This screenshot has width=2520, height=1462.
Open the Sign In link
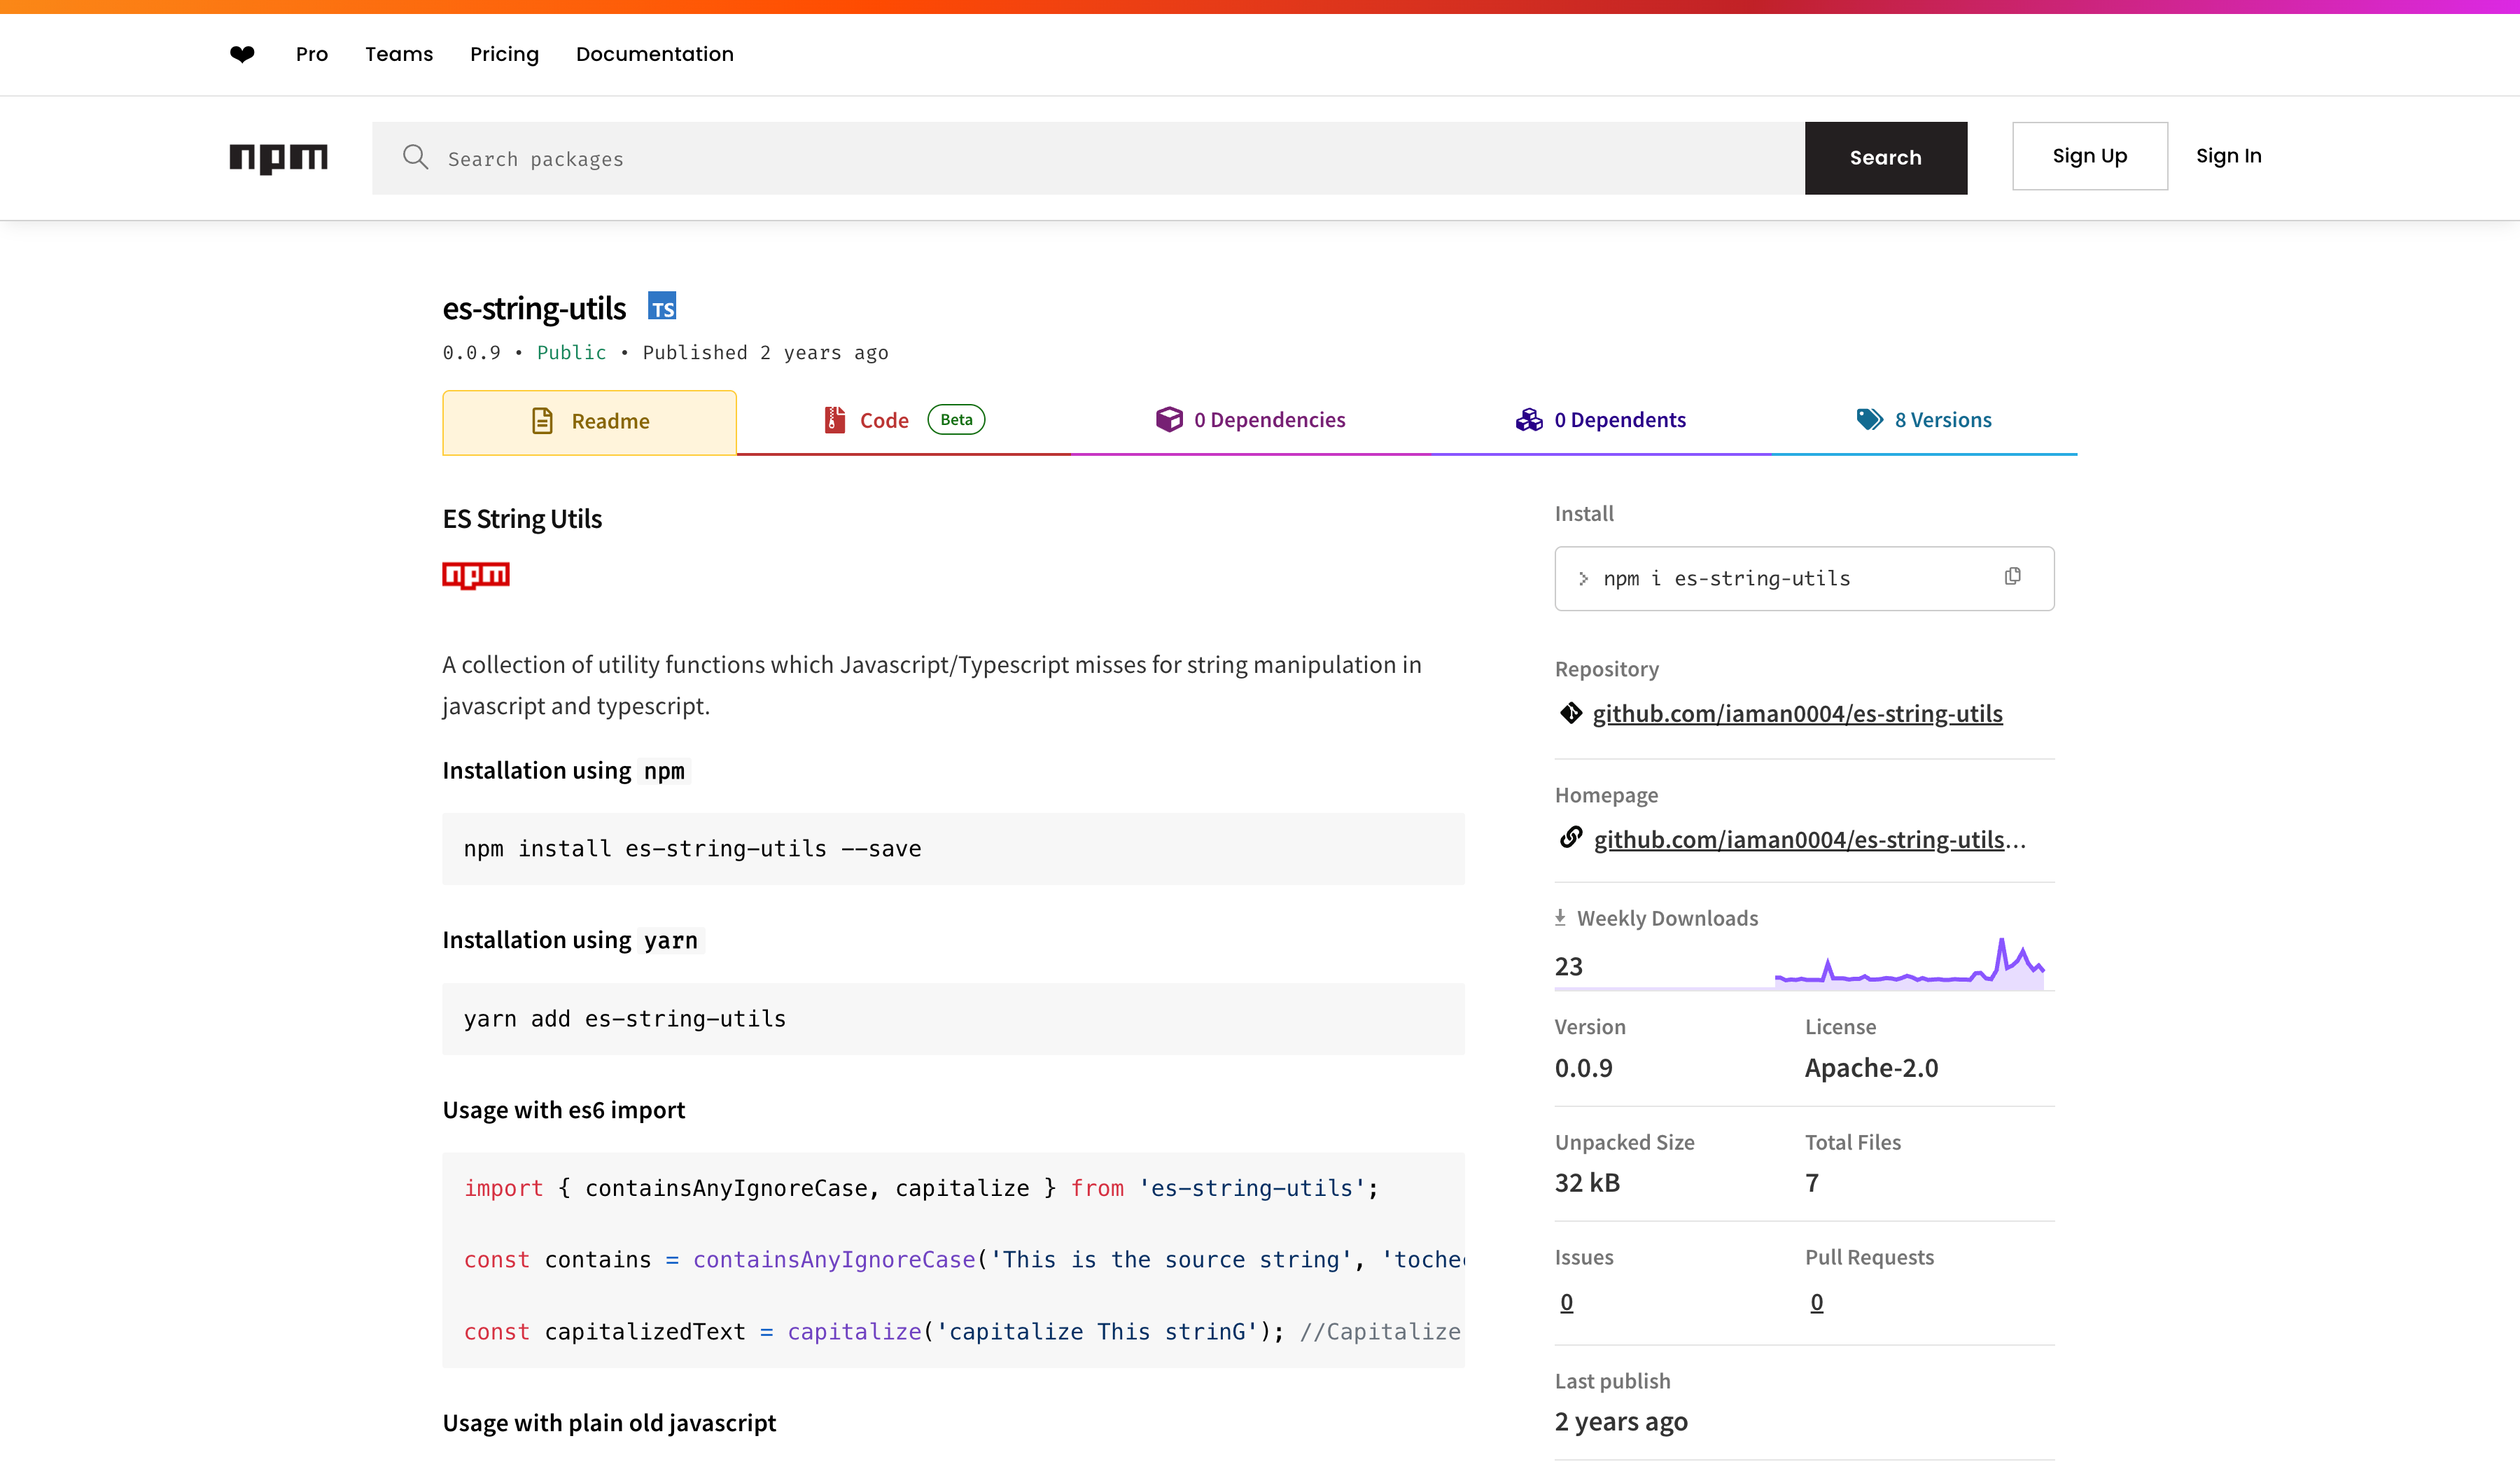click(x=2229, y=156)
